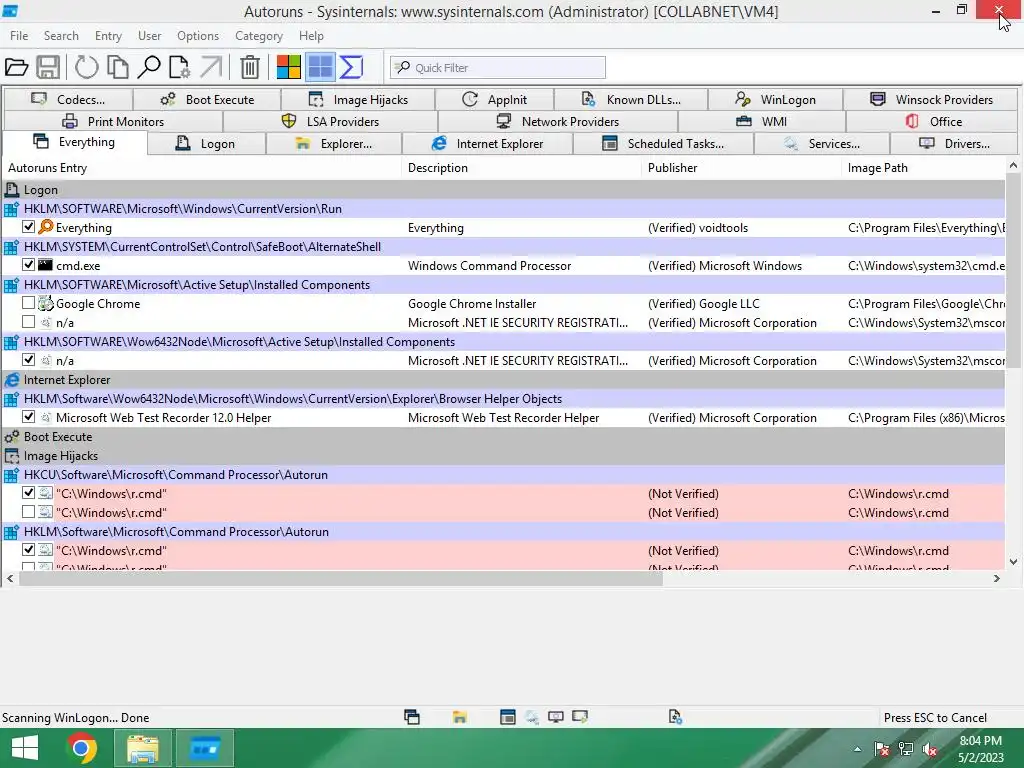The height and width of the screenshot is (768, 1024).
Task: Click the Everything magnifier icon in Run row
Action: (x=46, y=227)
